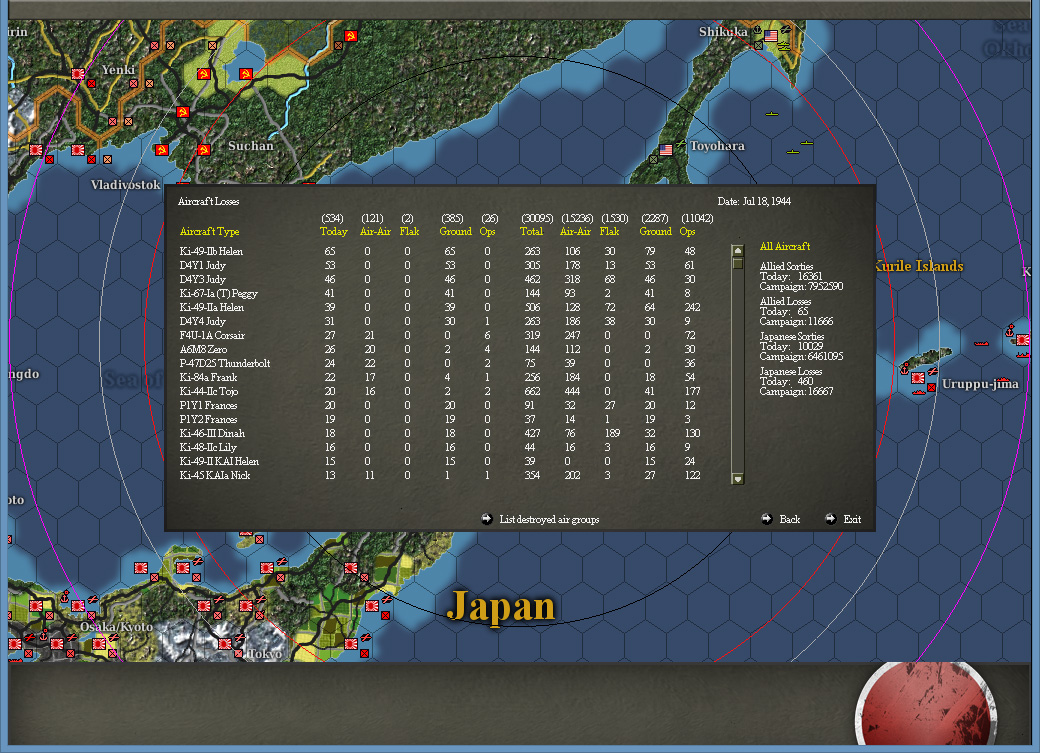
Task: Click the yellow Today column header
Action: pyautogui.click(x=334, y=232)
